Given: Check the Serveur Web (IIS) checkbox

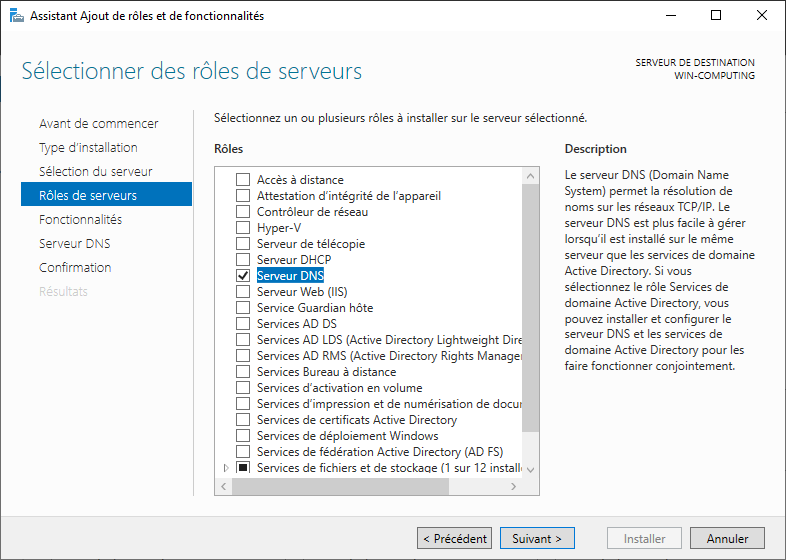Looking at the screenshot, I should coord(242,291).
